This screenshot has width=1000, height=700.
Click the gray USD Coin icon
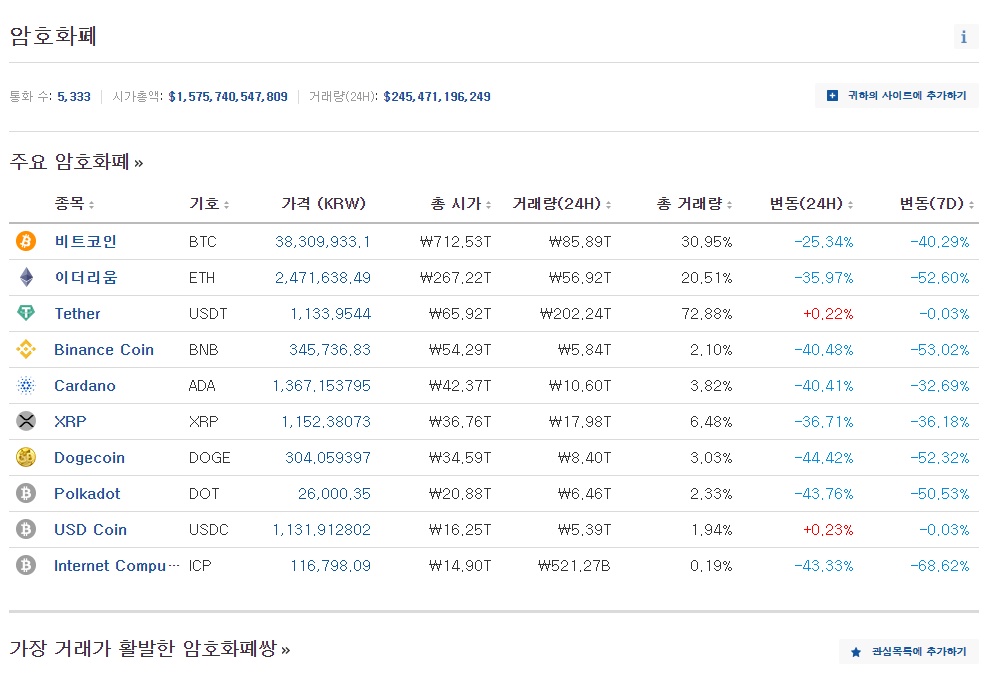[x=26, y=529]
